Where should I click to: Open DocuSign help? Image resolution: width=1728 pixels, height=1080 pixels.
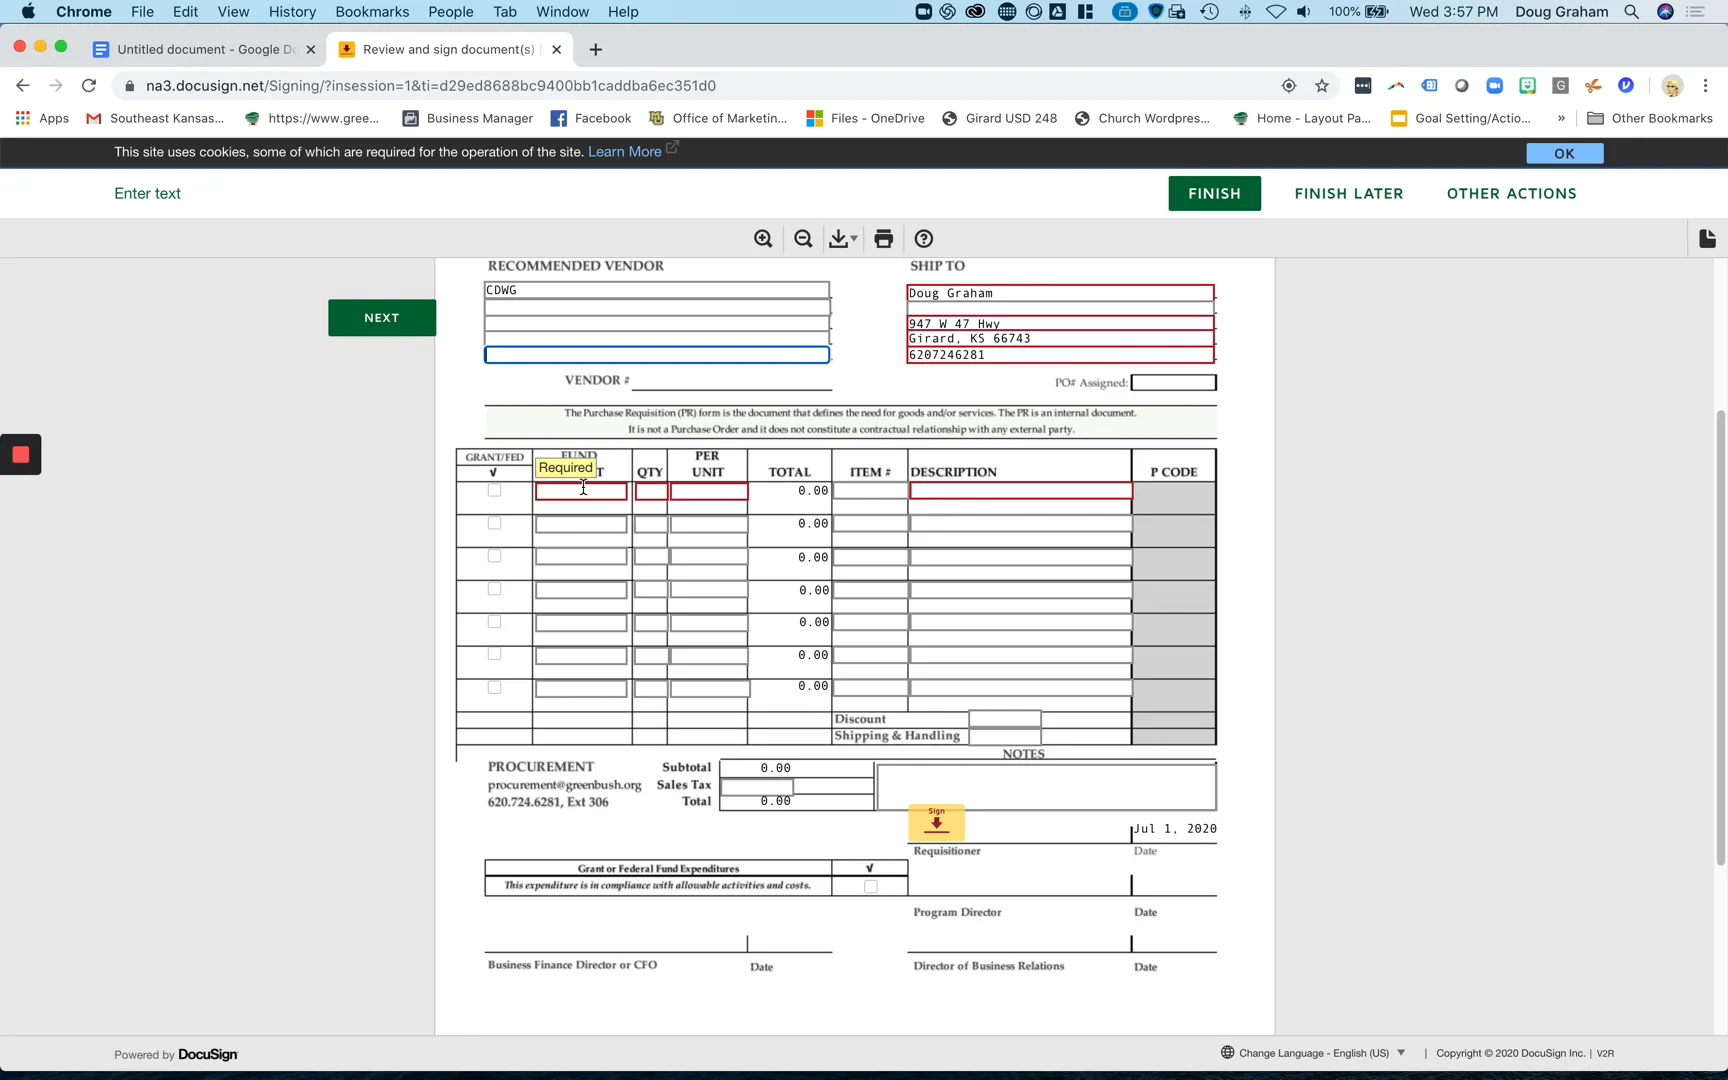coord(923,238)
